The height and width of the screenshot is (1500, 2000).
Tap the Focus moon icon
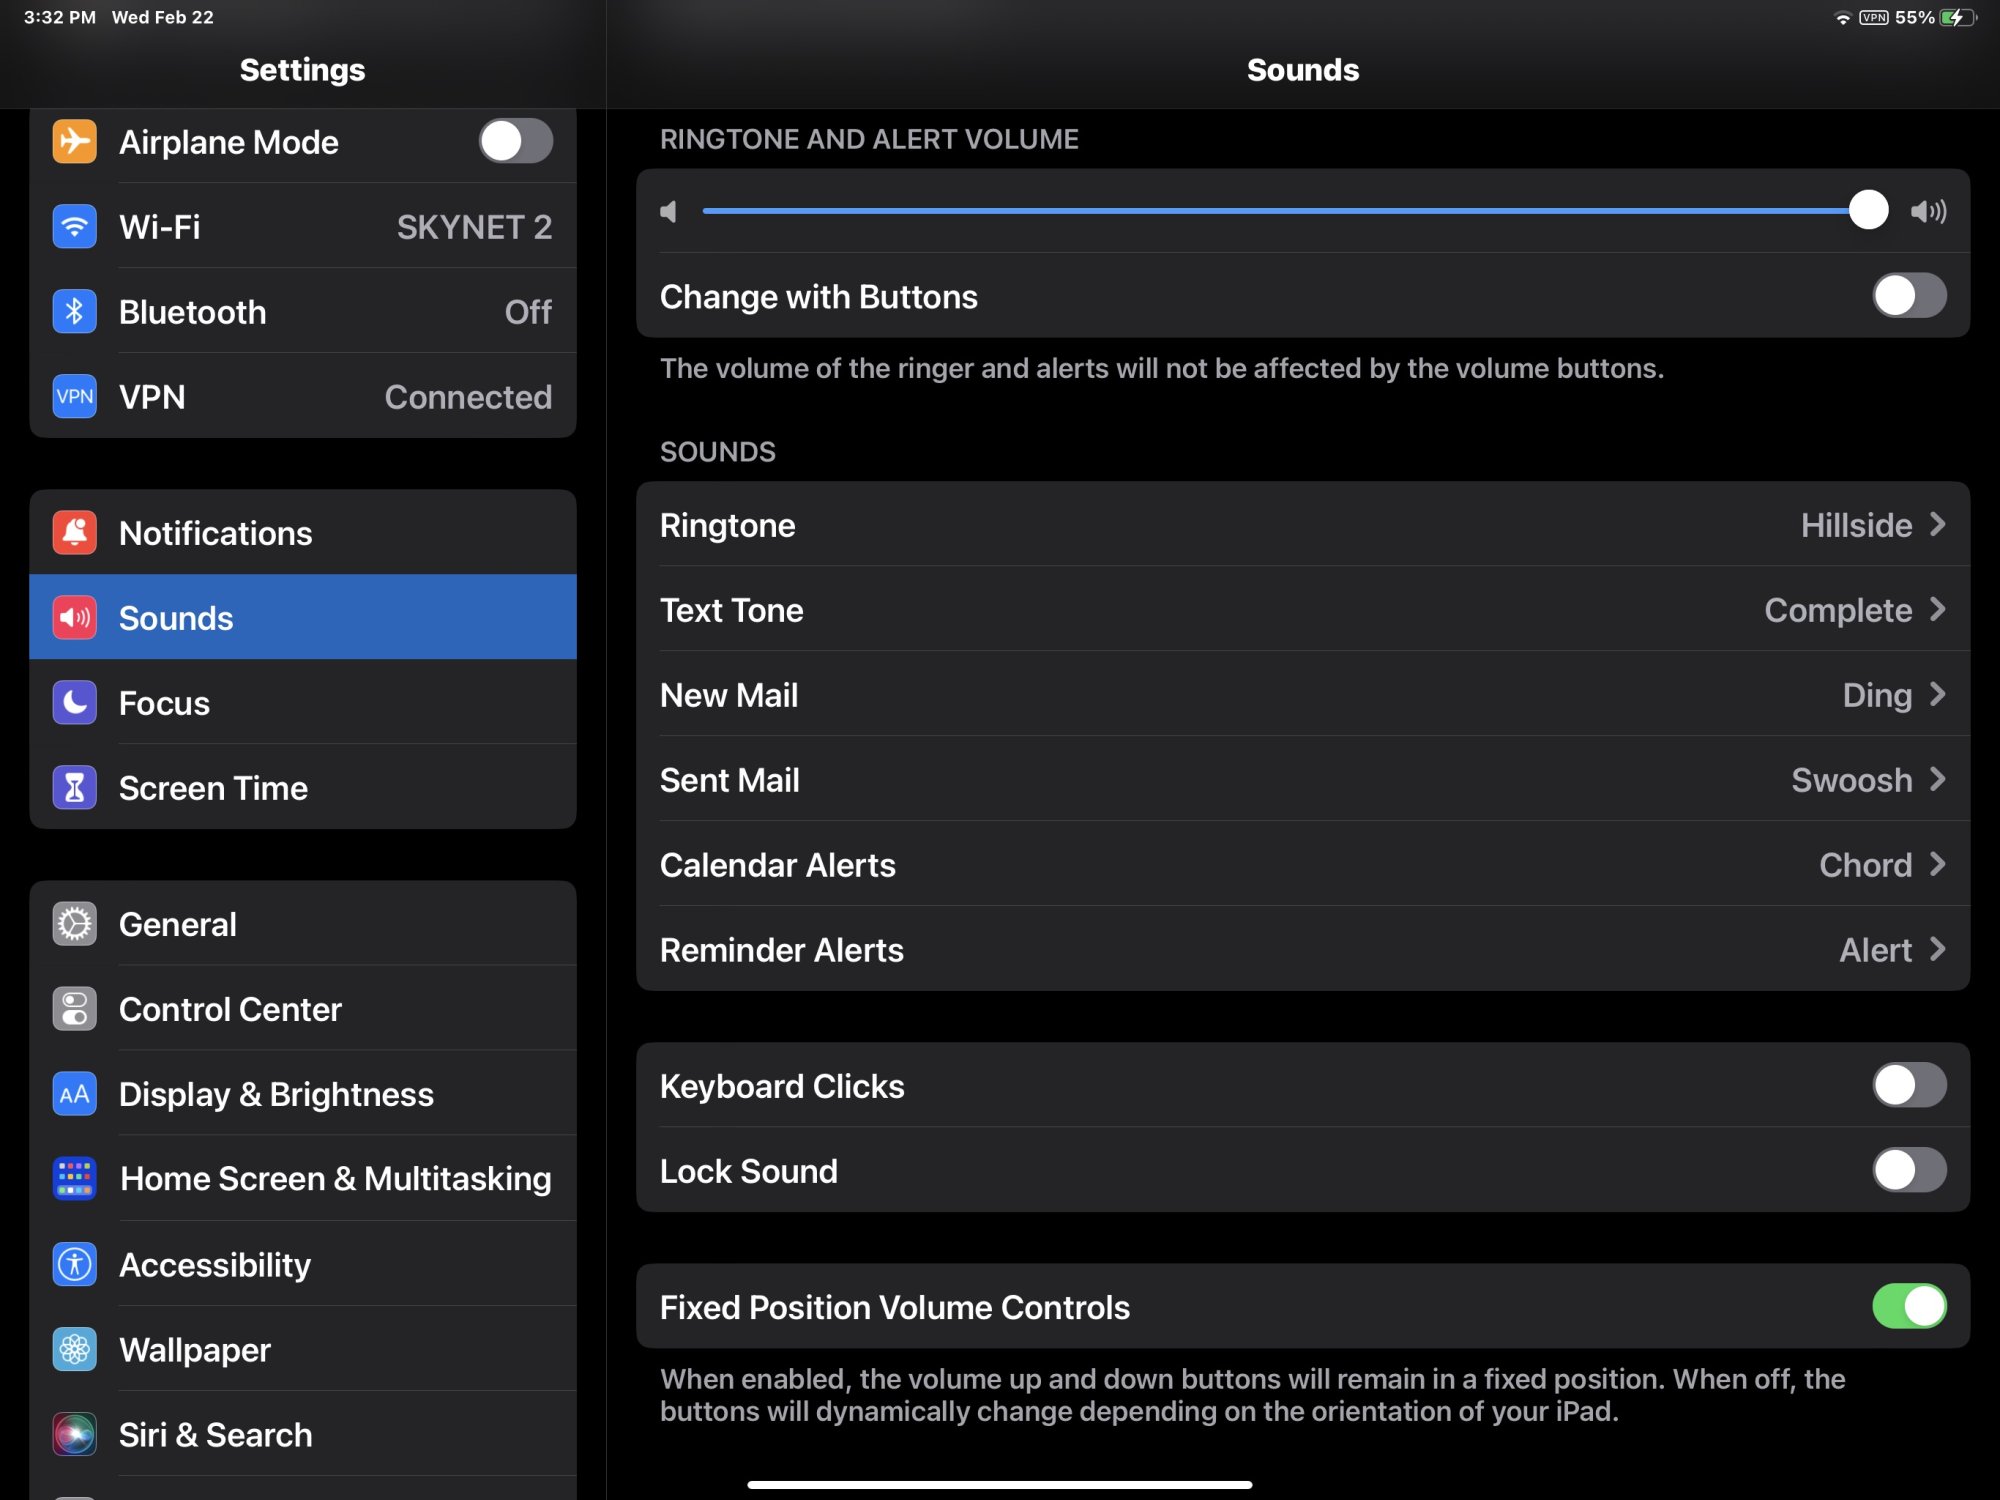(74, 703)
